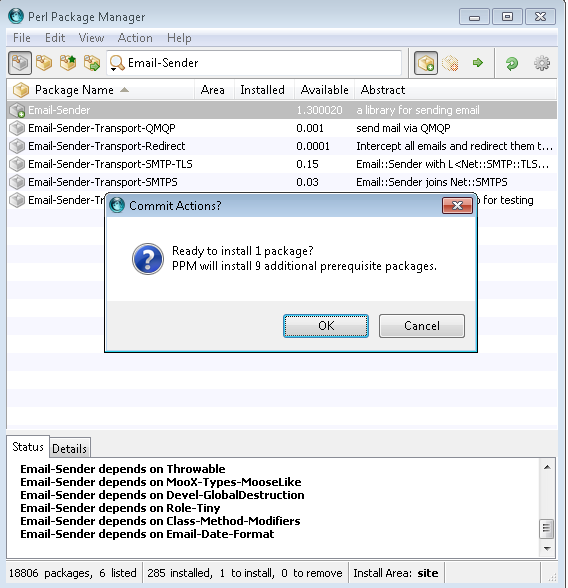The image size is (568, 588).
Task: Switch to the Status tab
Action: pyautogui.click(x=28, y=447)
